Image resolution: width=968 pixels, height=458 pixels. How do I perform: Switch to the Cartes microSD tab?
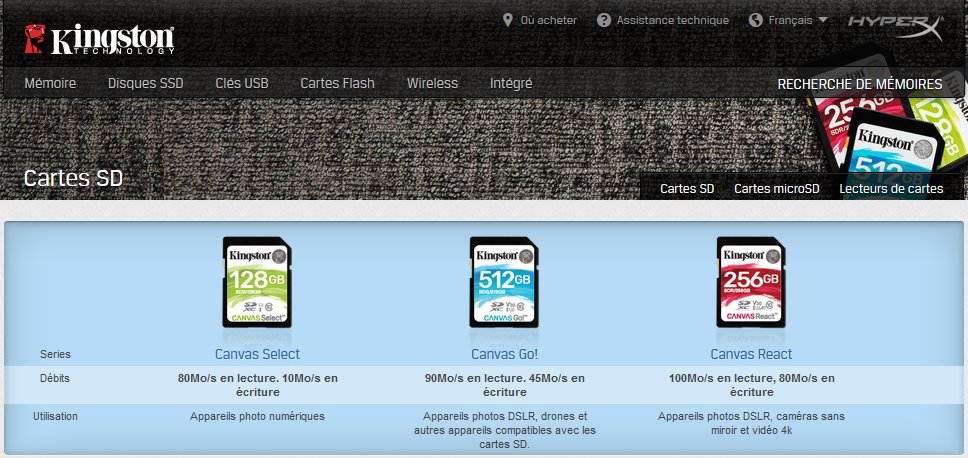click(776, 188)
